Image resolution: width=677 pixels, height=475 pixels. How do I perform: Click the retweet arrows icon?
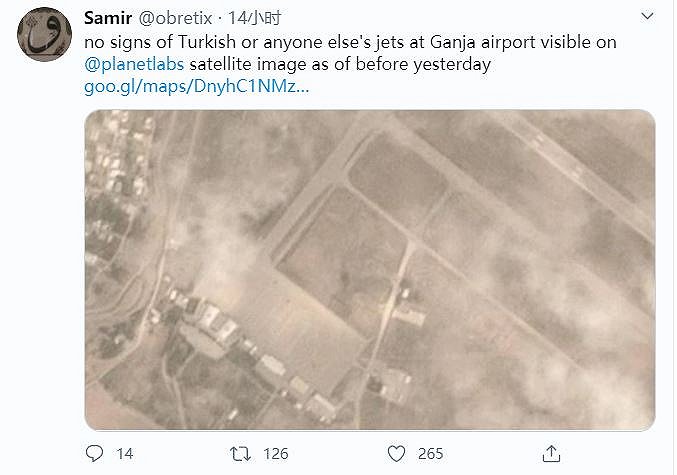pos(240,454)
